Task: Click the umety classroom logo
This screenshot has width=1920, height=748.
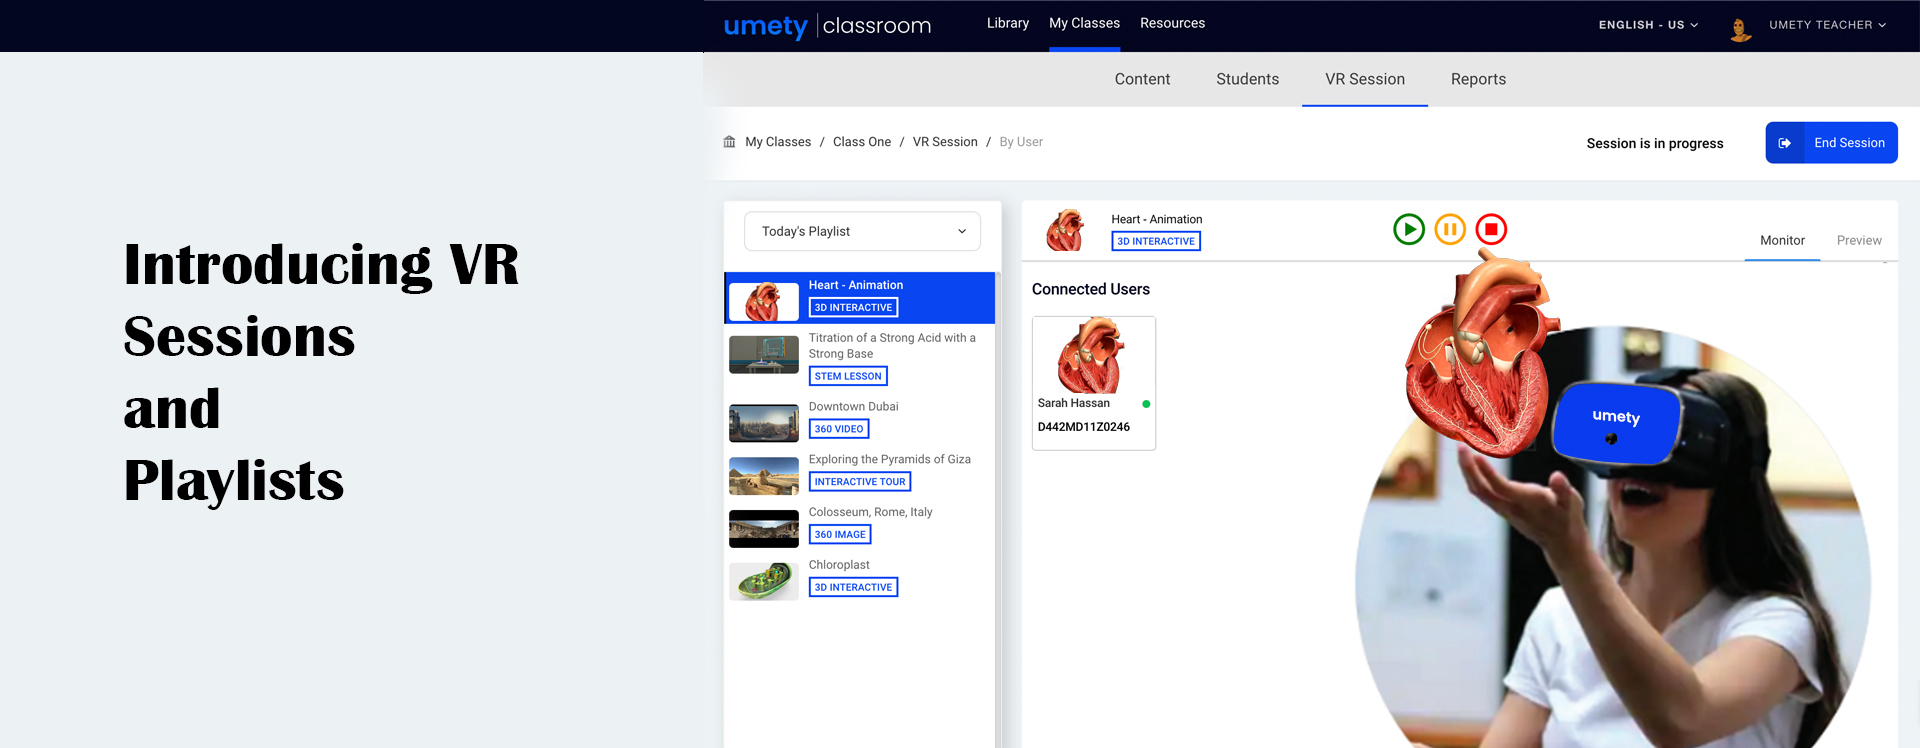Action: 827,26
